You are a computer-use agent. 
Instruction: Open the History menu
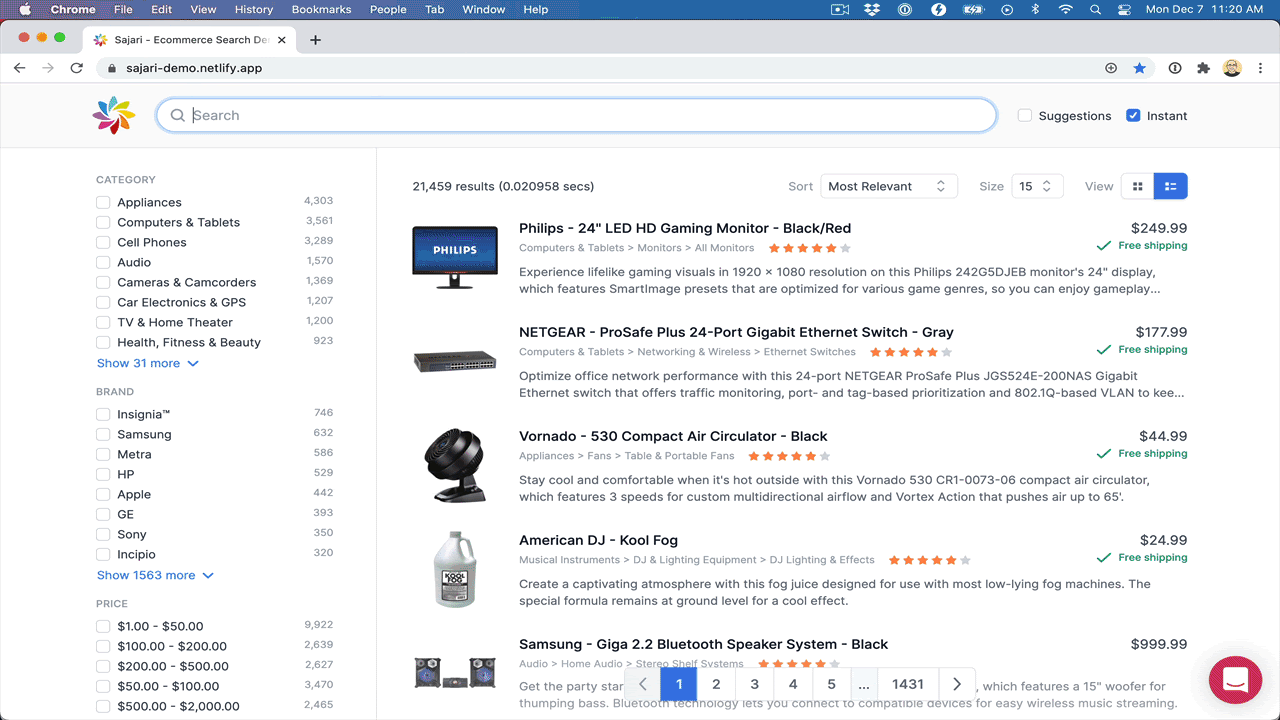[x=253, y=9]
